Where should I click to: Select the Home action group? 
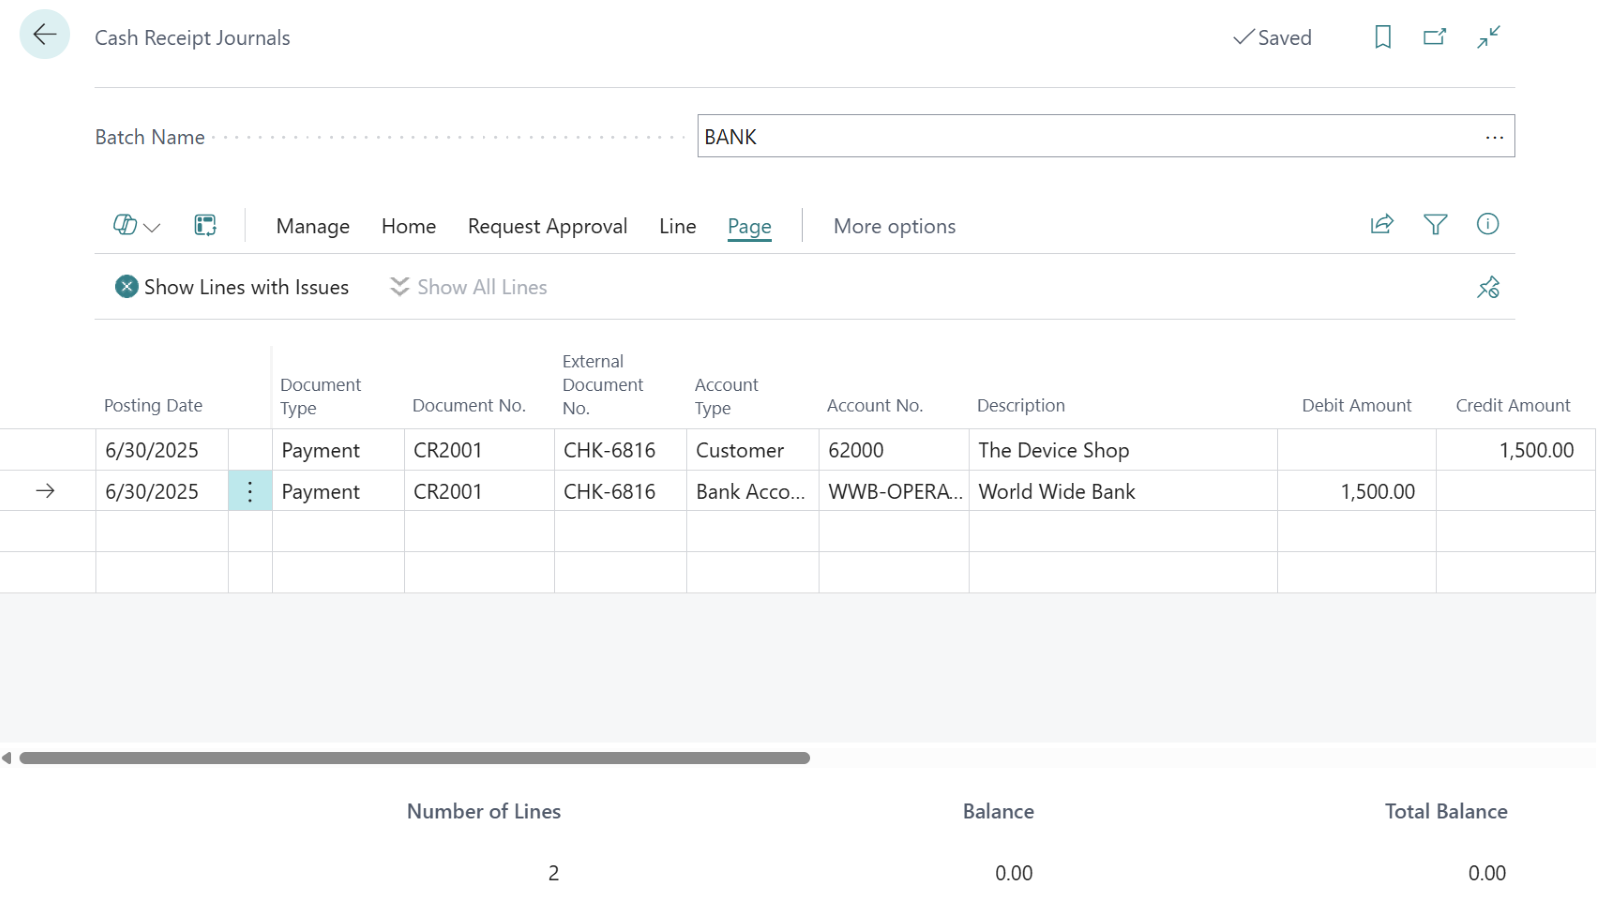(408, 226)
